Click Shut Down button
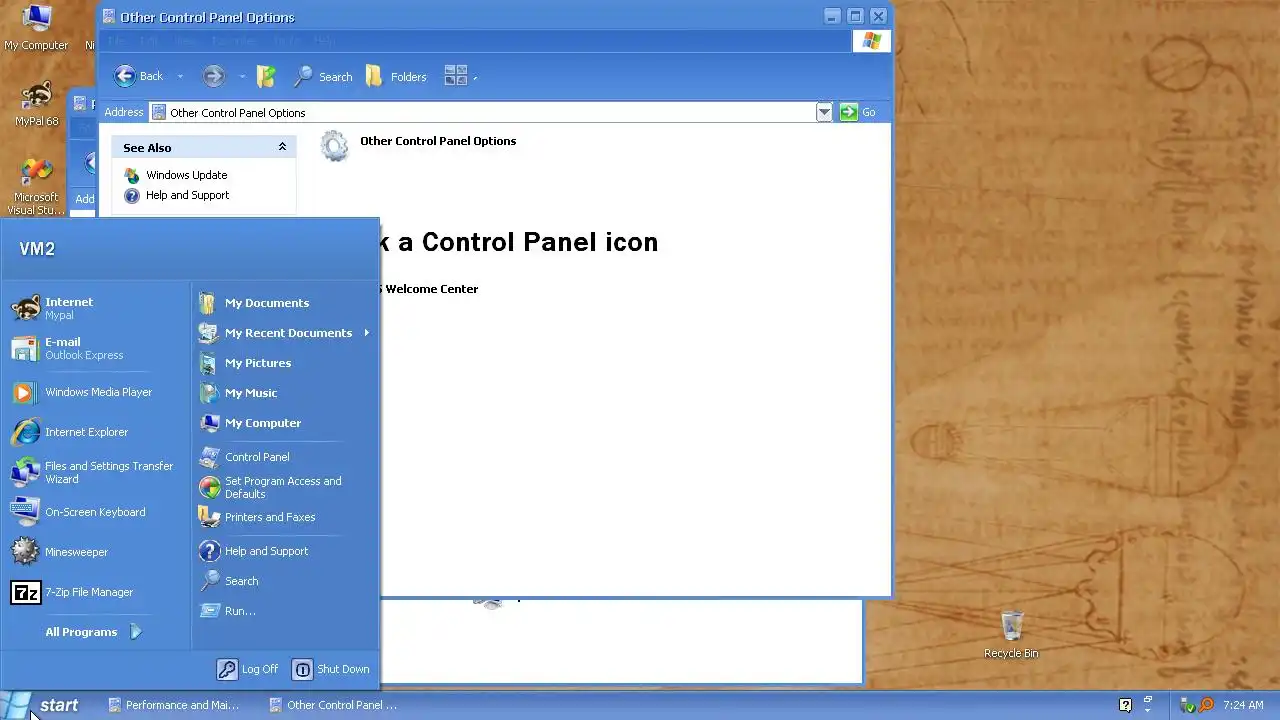 click(332, 669)
